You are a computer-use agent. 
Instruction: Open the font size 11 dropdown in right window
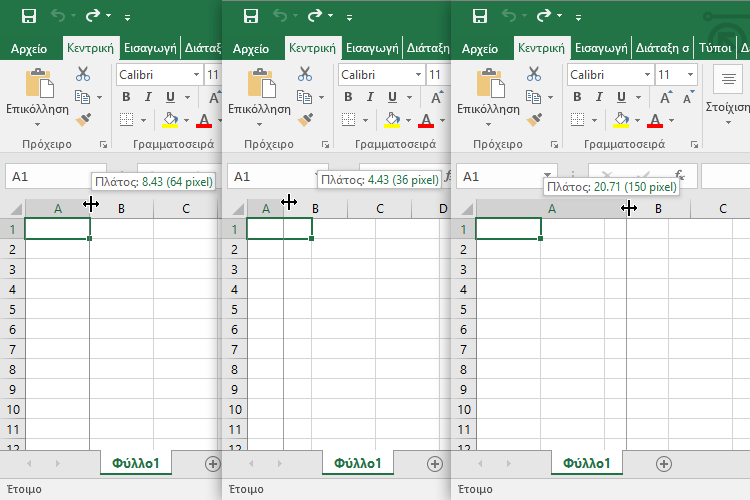coord(690,75)
